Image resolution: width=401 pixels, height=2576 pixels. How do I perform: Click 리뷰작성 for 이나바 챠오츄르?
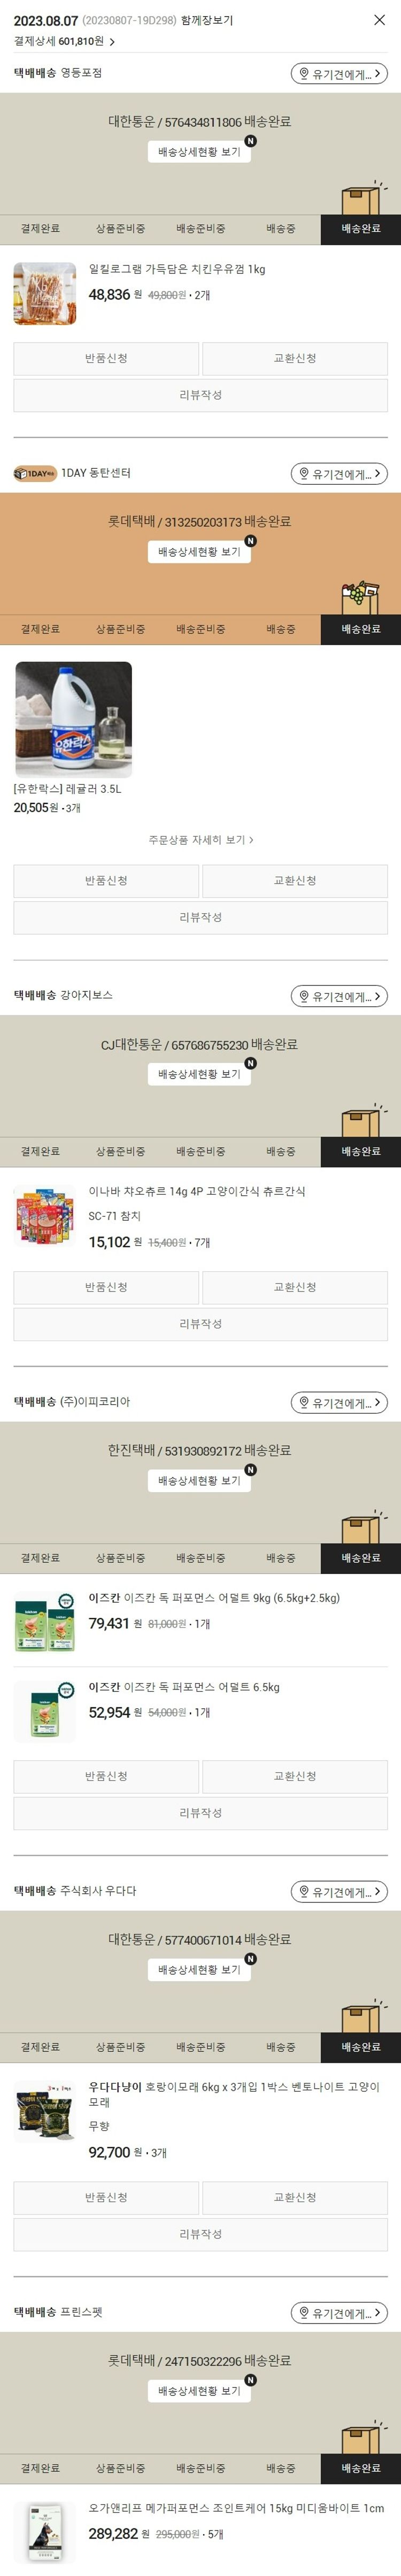coord(200,1323)
